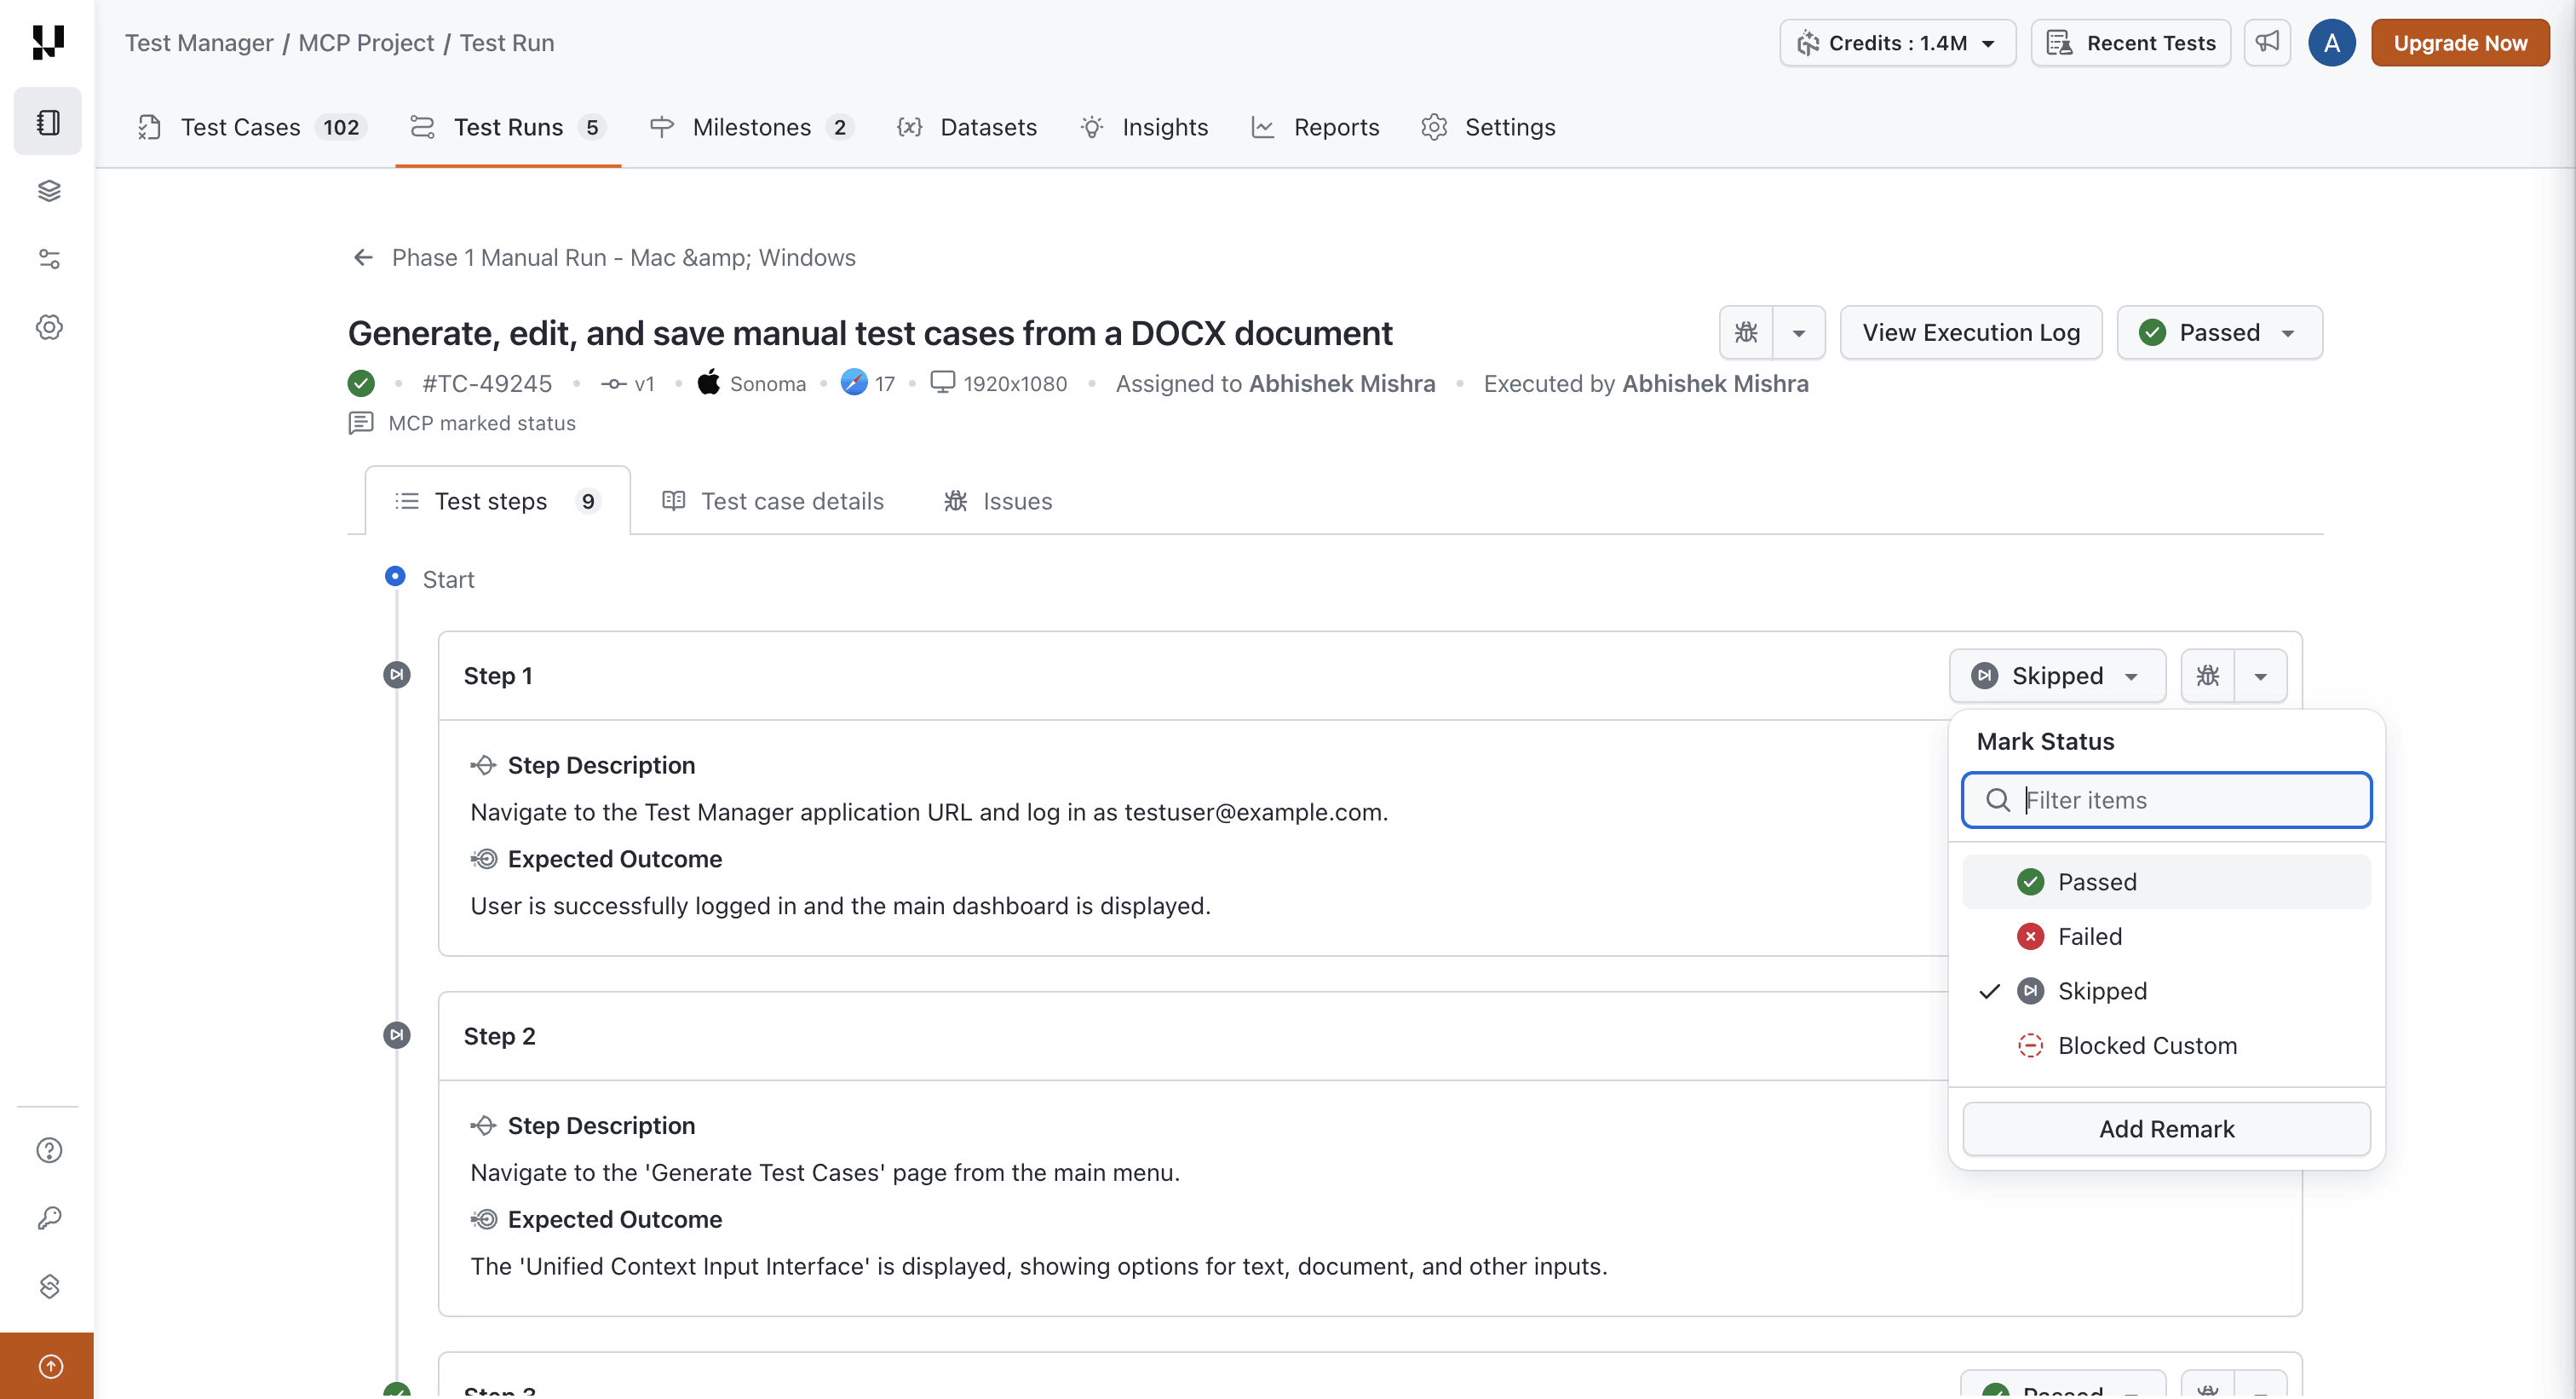This screenshot has height=1399, width=2576.
Task: Click the key icon in sidebar
Action: click(x=48, y=1218)
